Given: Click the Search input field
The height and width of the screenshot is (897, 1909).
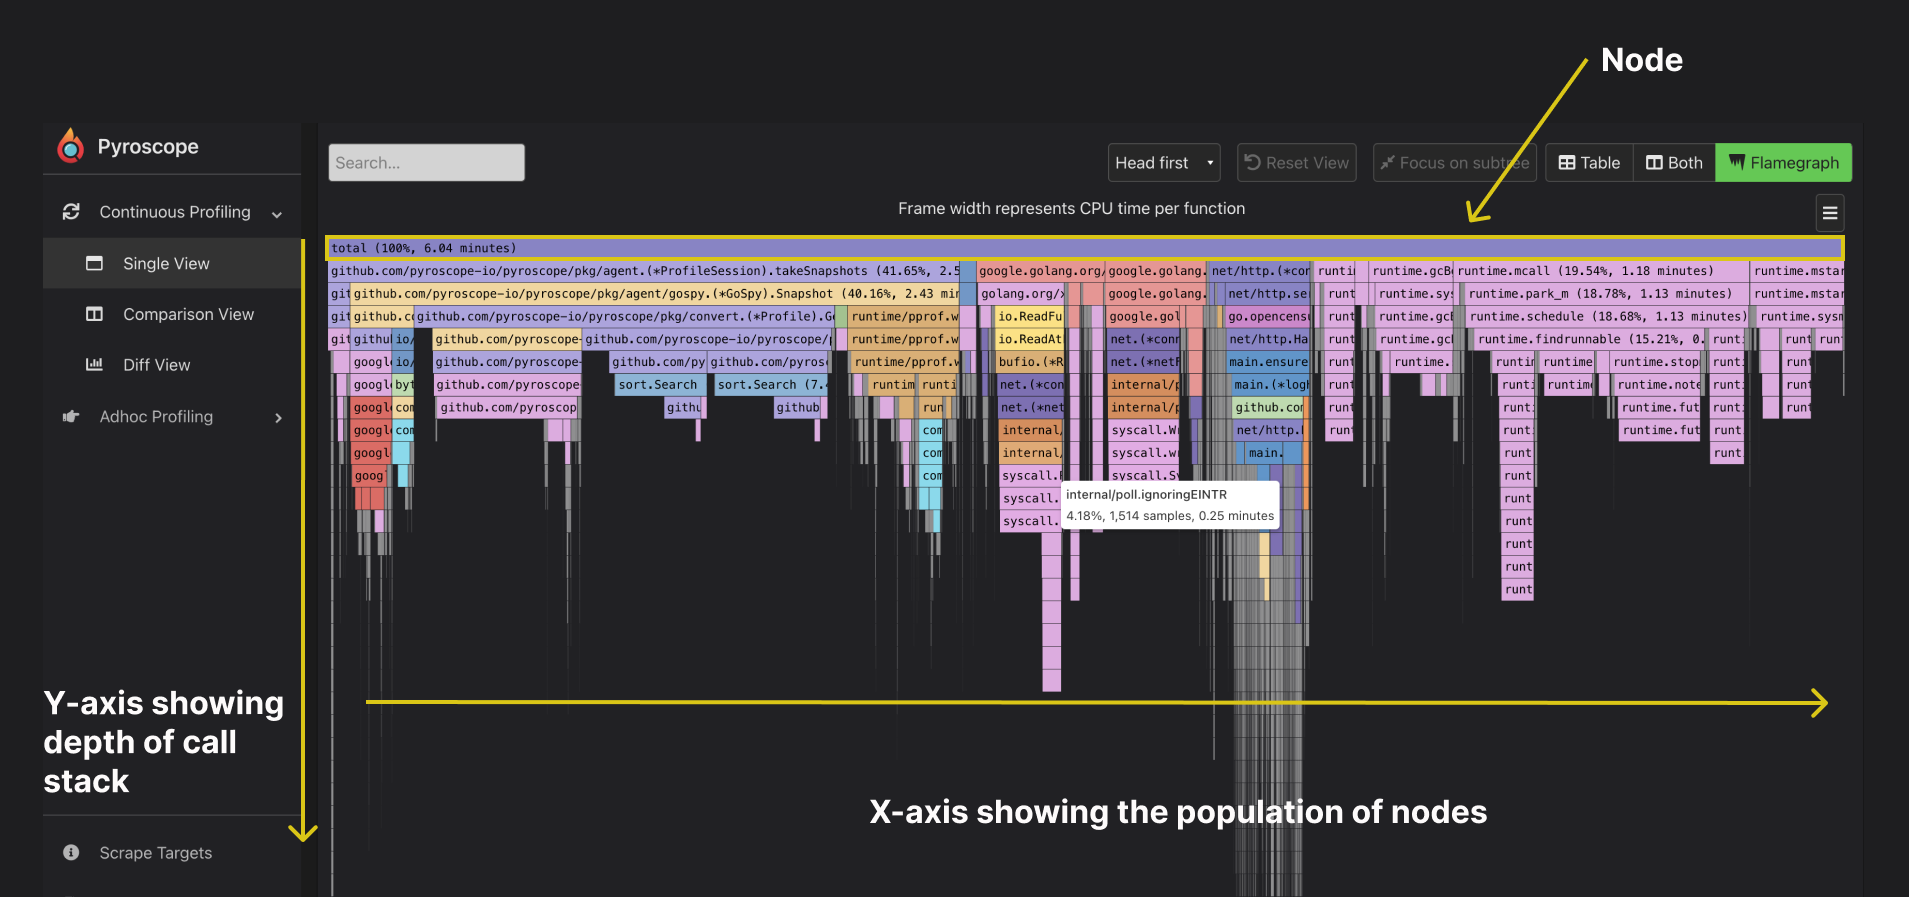Looking at the screenshot, I should coord(427,163).
